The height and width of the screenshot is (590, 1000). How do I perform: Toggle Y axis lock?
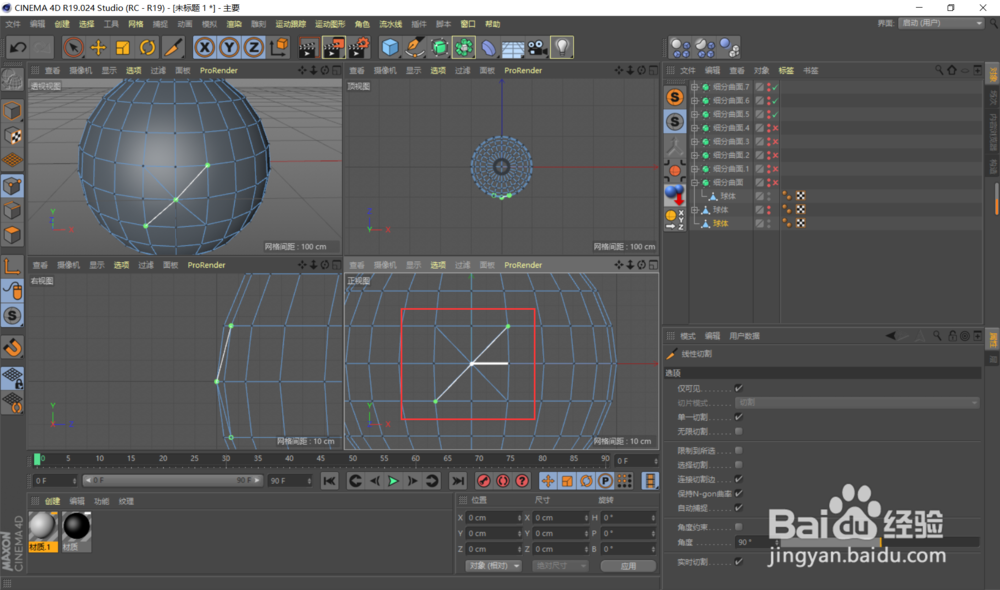click(229, 47)
